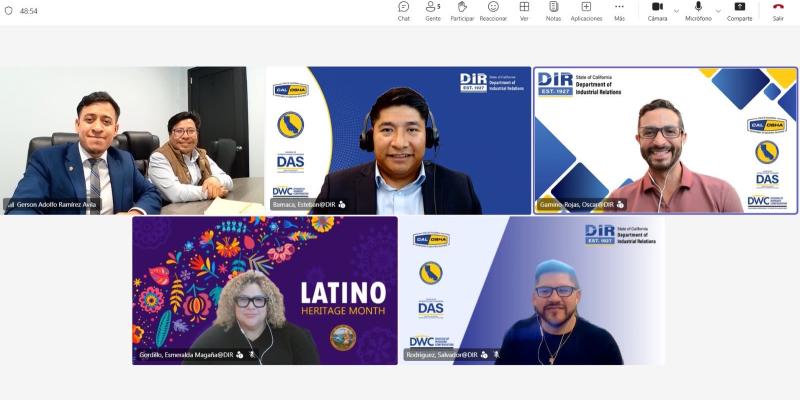The image size is (800, 400).
Task: Click signal icon beside Gerson Adolfo name
Action: point(10,205)
